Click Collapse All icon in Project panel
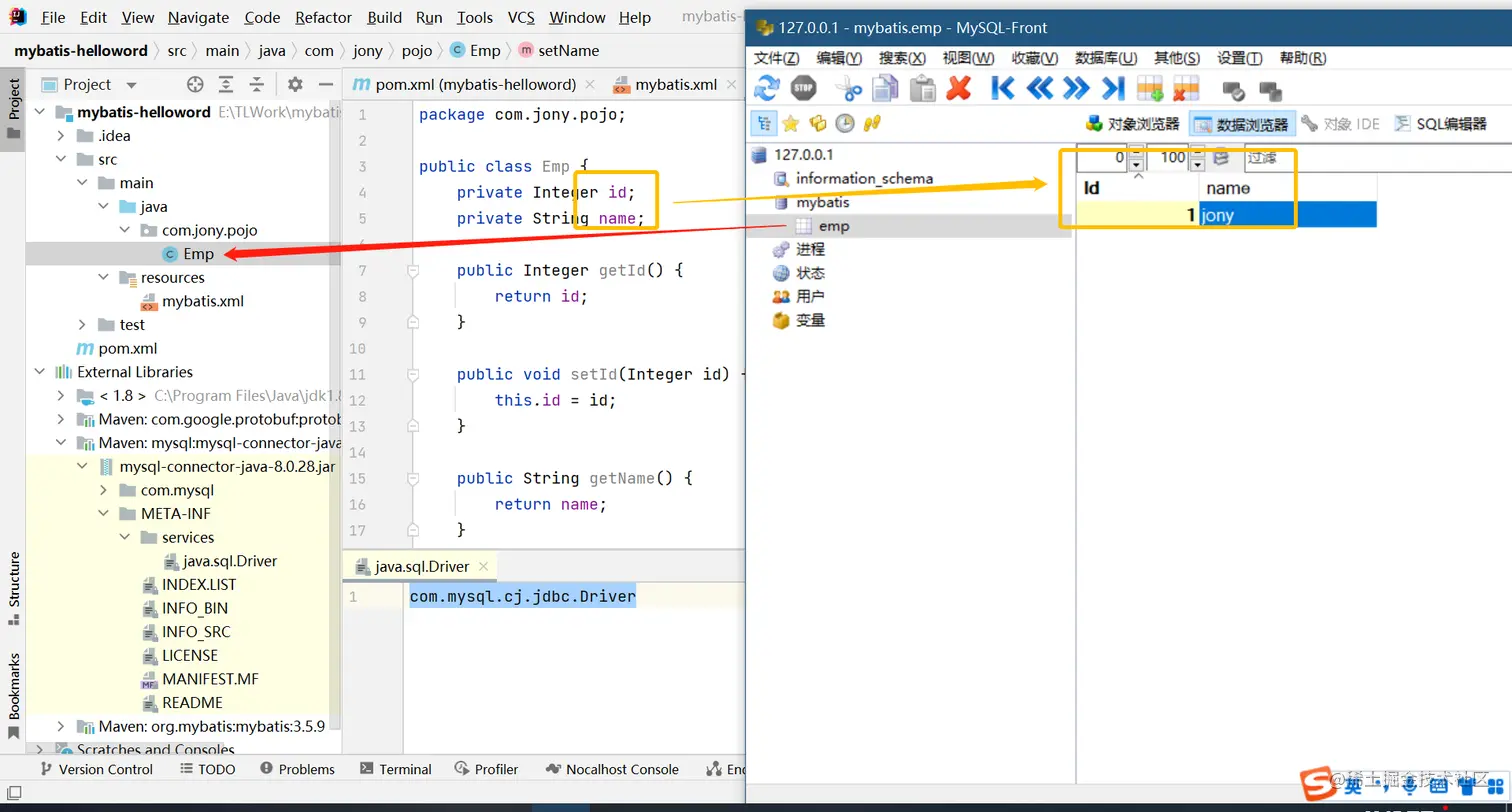Screen dimensions: 1512x812 click(257, 84)
